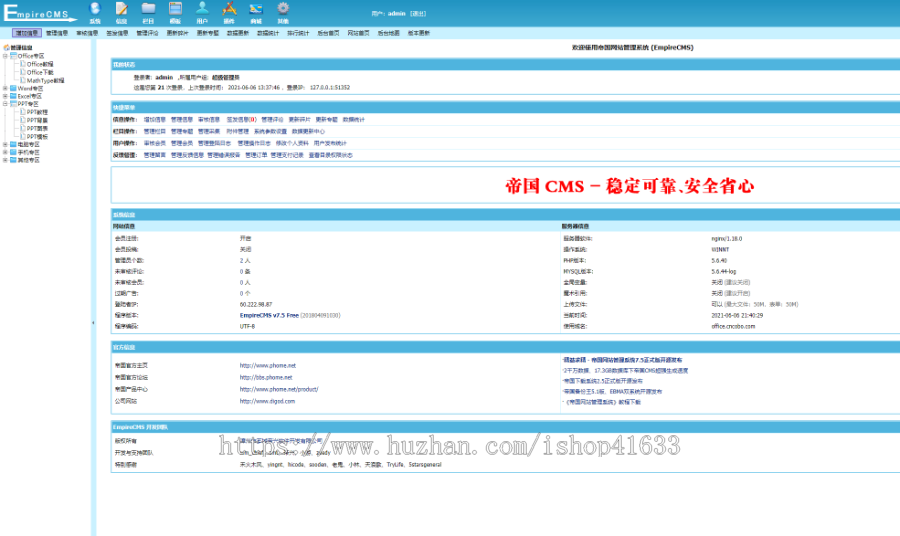Click the domain value office.cncobo.com
This screenshot has width=900, height=536.
[x=733, y=327]
